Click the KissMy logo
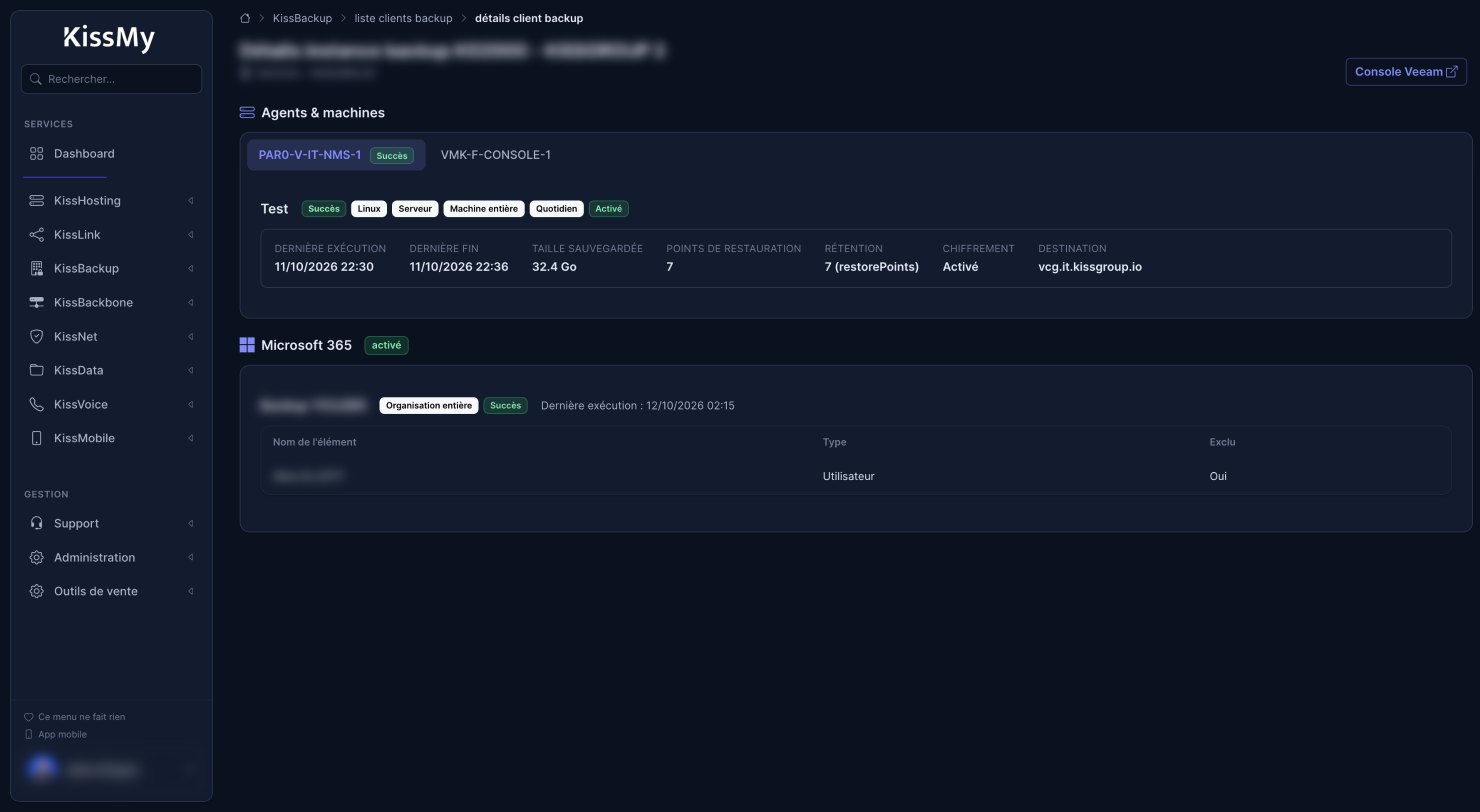 (110, 38)
